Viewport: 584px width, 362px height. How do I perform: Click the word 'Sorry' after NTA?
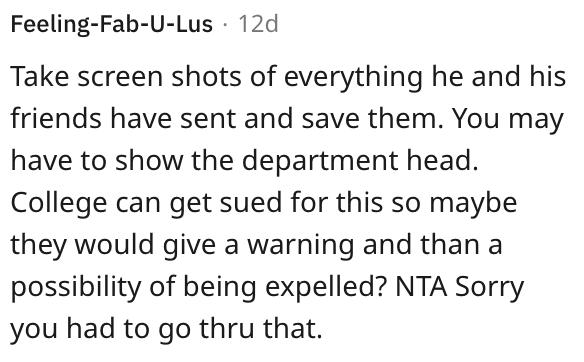490,289
